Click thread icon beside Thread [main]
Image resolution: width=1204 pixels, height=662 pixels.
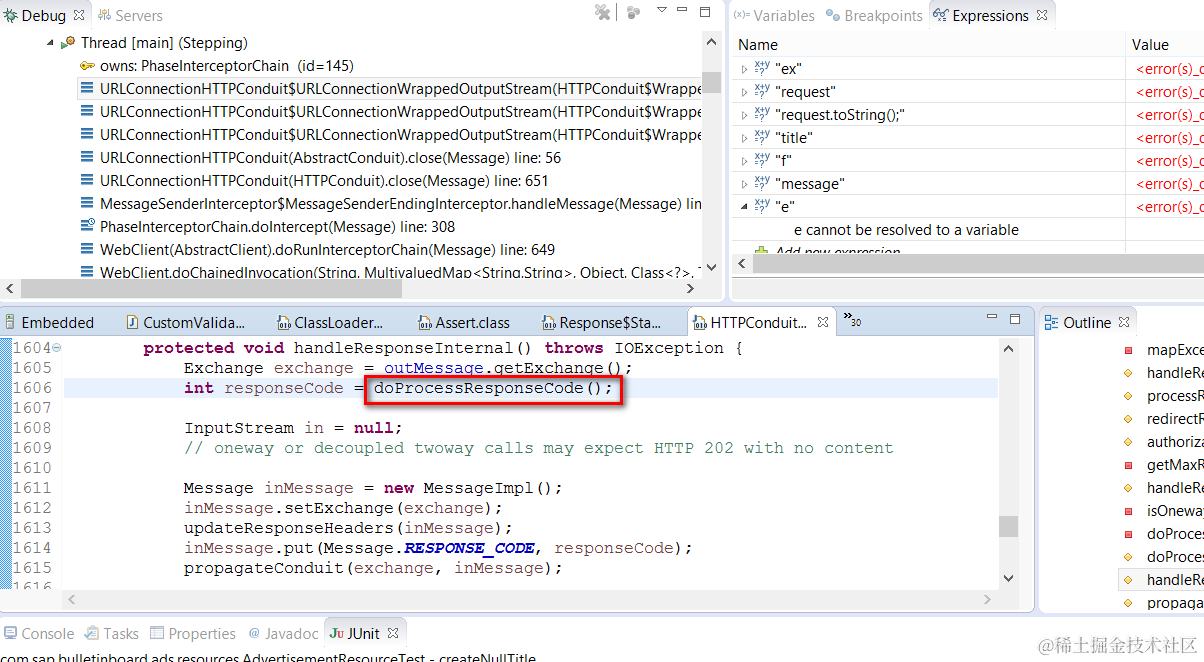[68, 43]
